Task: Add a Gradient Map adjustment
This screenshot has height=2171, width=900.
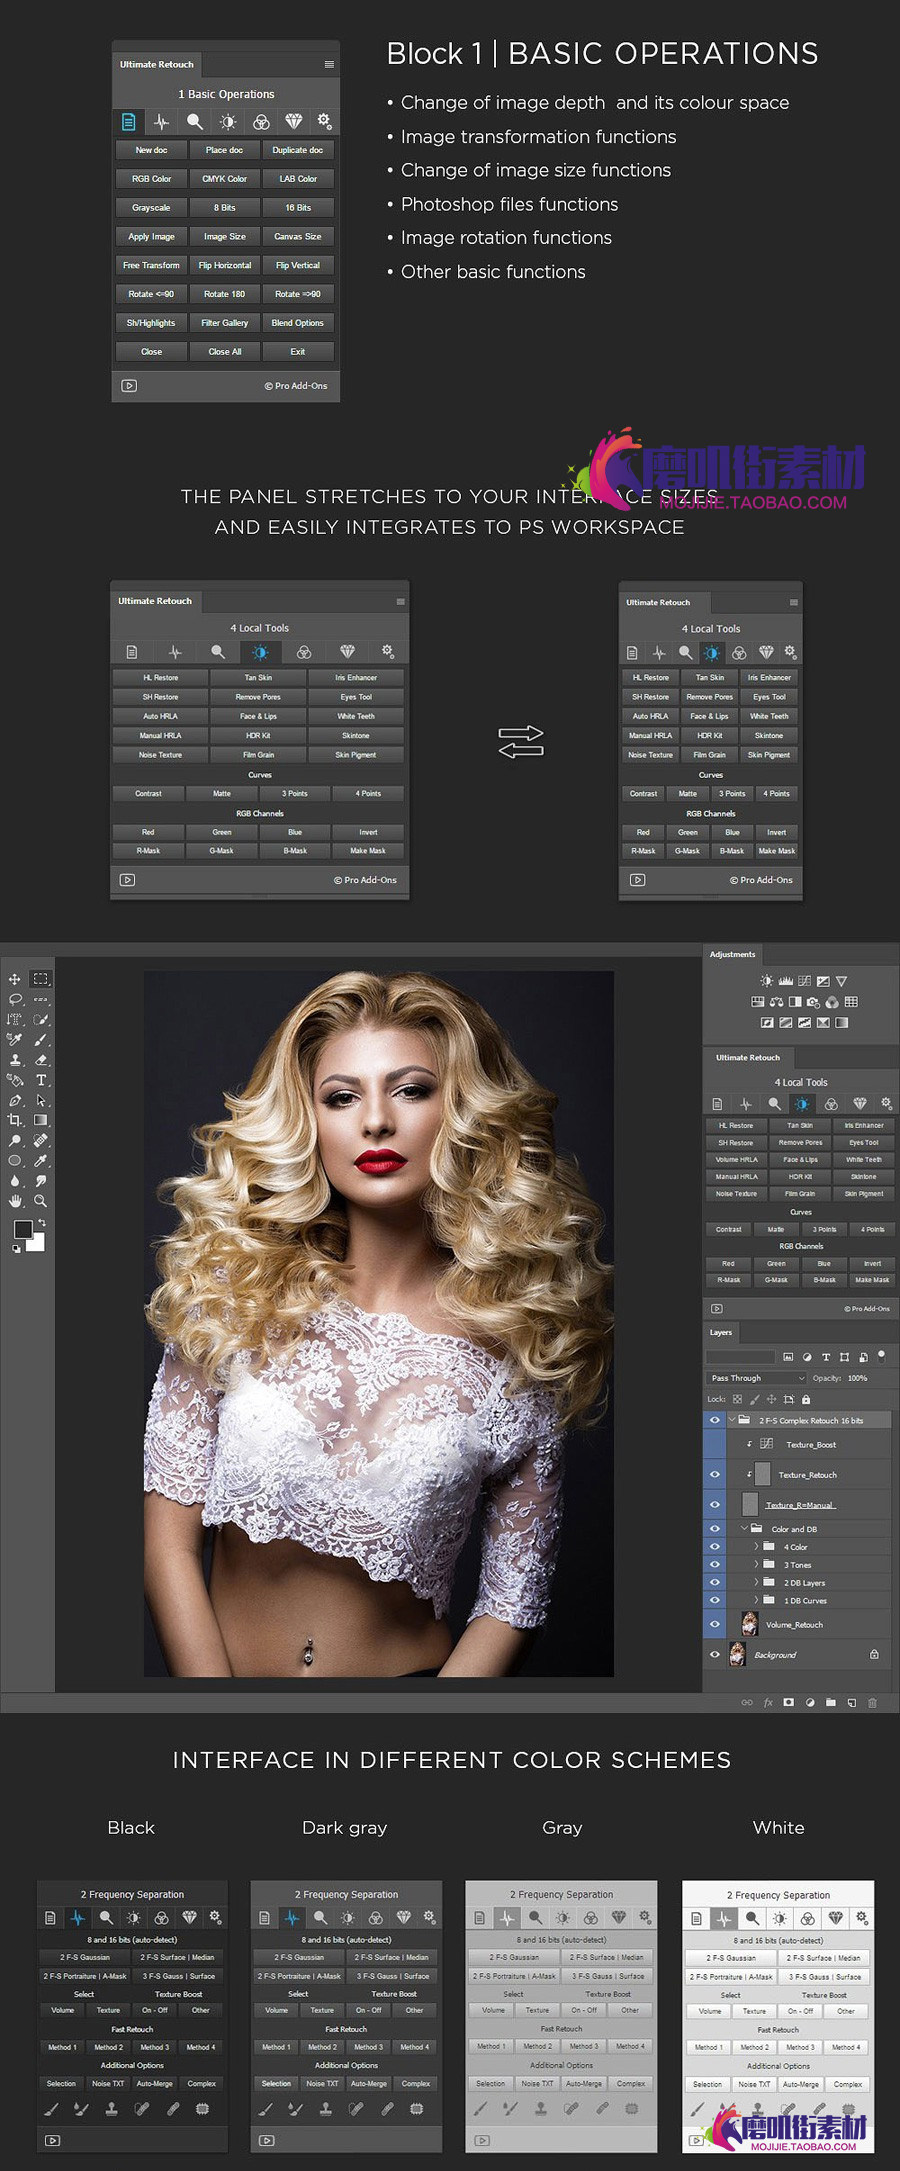Action: (x=842, y=1022)
